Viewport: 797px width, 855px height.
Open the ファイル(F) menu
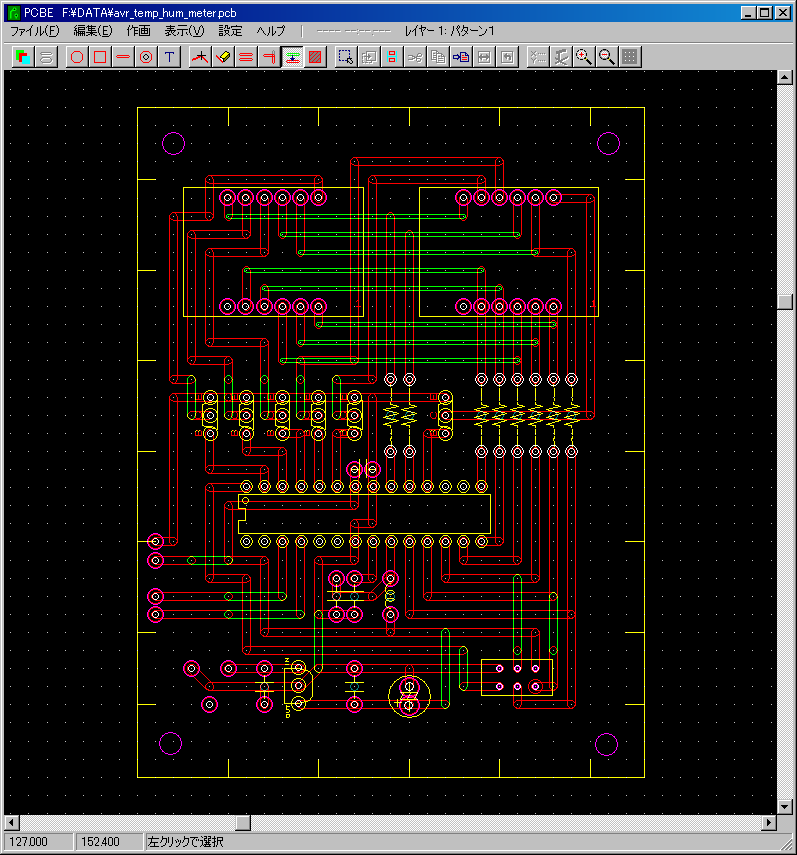point(35,31)
